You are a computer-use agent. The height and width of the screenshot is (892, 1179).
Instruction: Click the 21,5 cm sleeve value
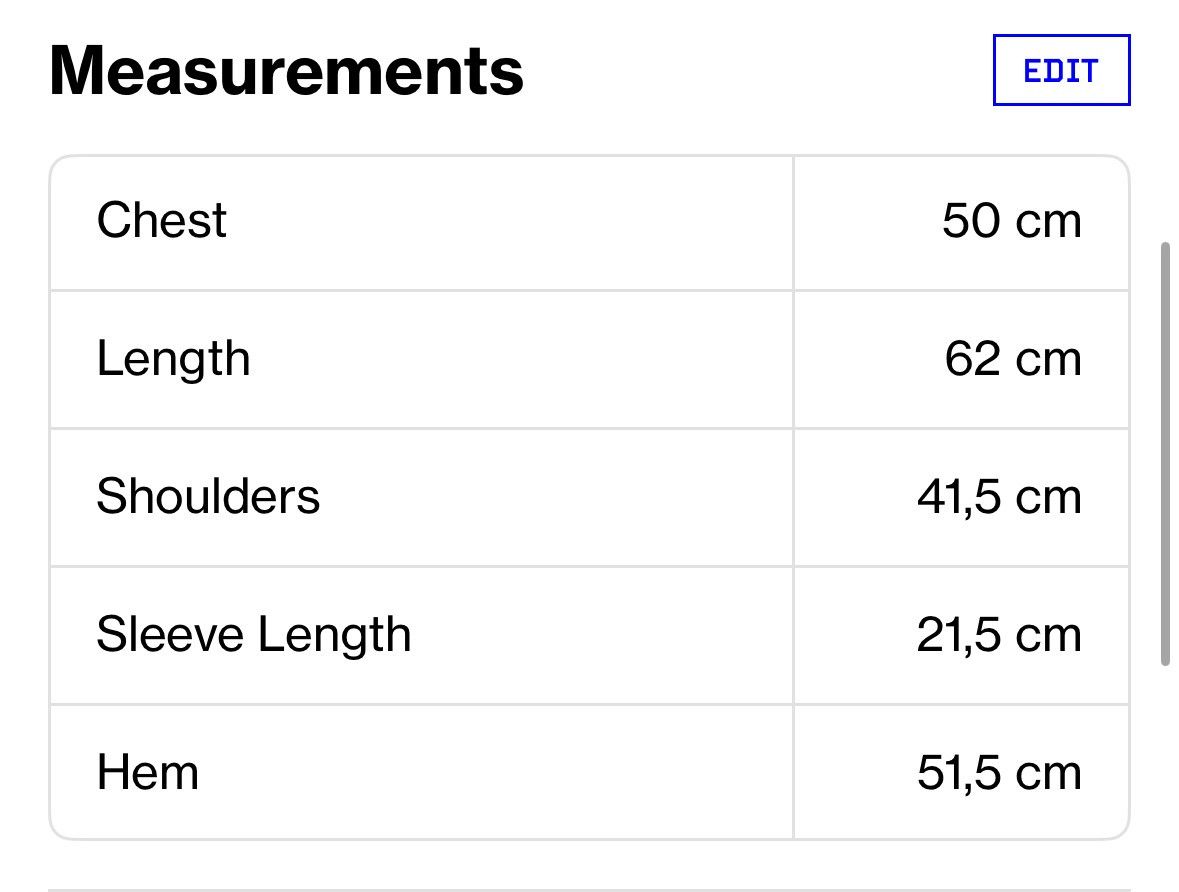pos(999,636)
